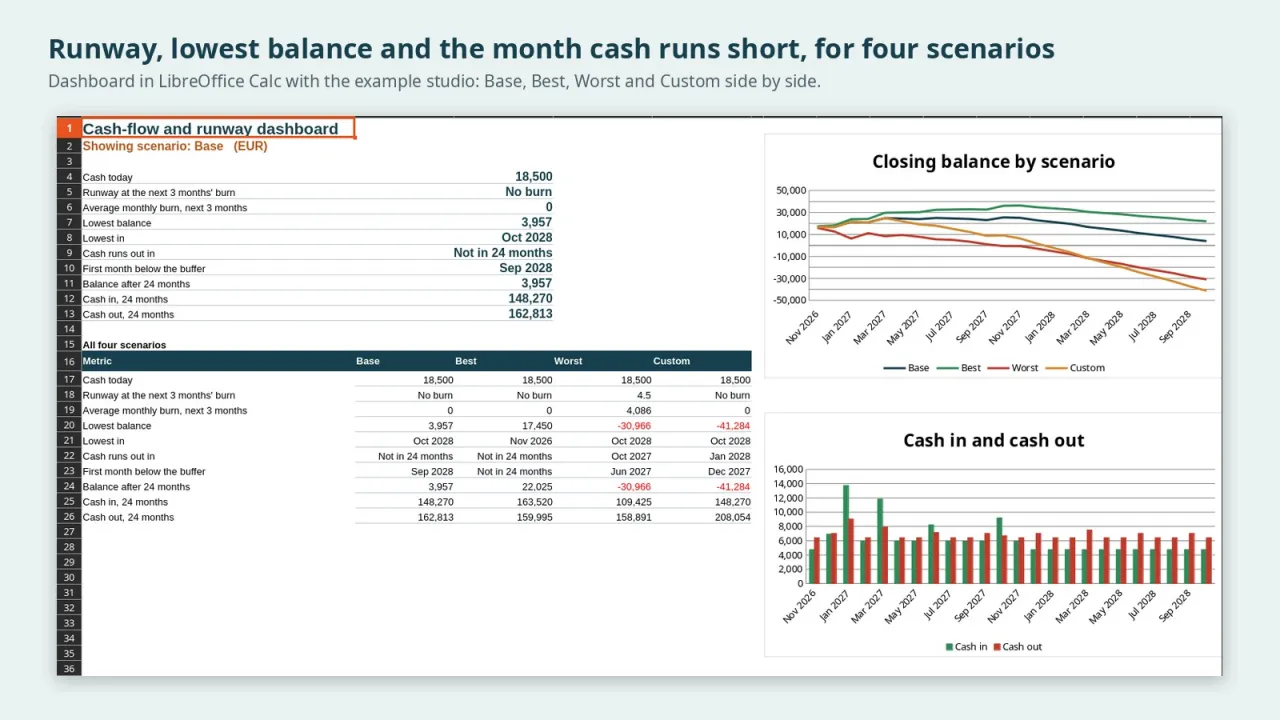Select Best cash out value 159,995
The width and height of the screenshot is (1280, 720).
535,517
